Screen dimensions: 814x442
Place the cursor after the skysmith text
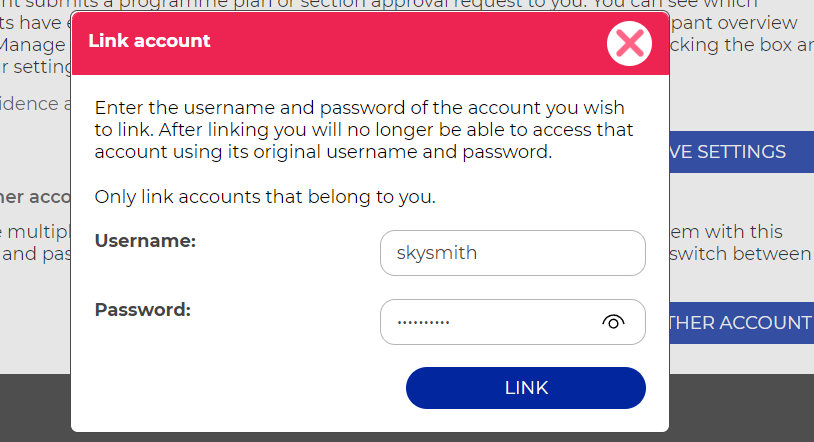tap(479, 253)
